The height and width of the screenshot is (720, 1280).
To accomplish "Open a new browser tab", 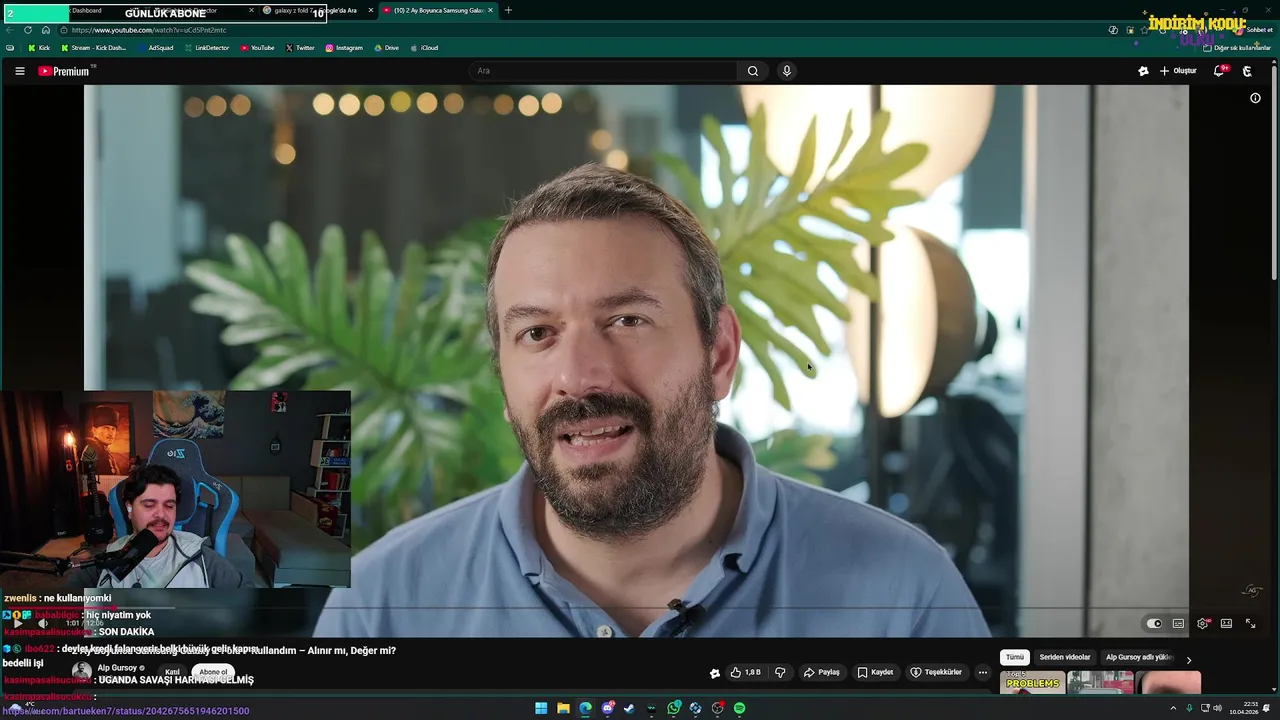I will click(x=508, y=10).
